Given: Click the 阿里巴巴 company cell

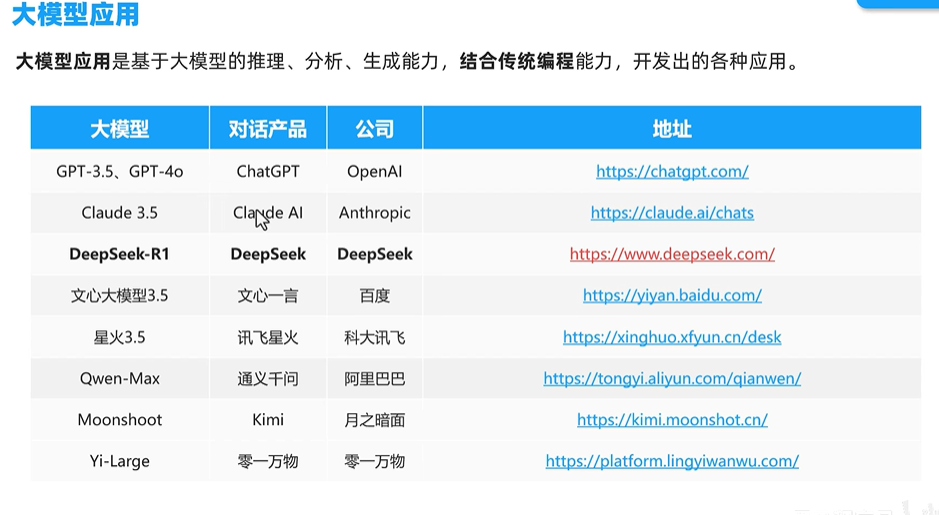Looking at the screenshot, I should (375, 378).
